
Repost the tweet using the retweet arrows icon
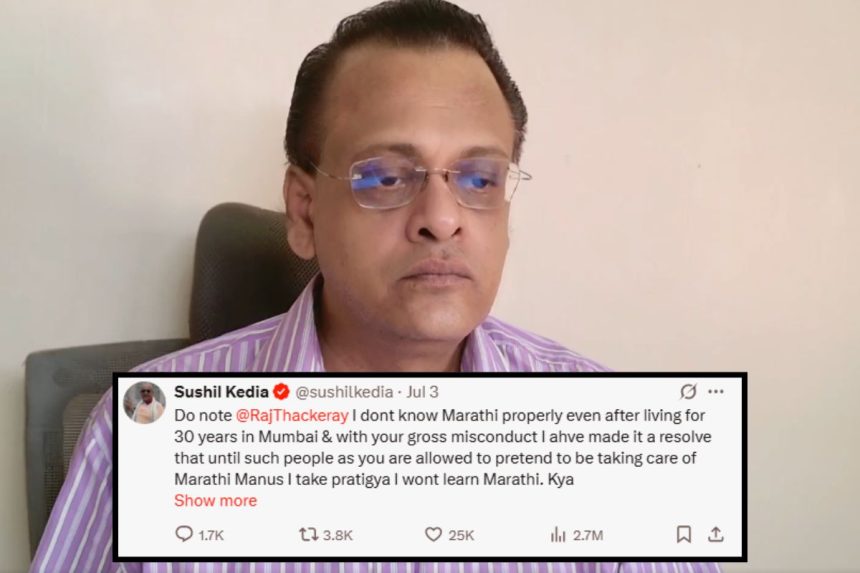pos(308,534)
